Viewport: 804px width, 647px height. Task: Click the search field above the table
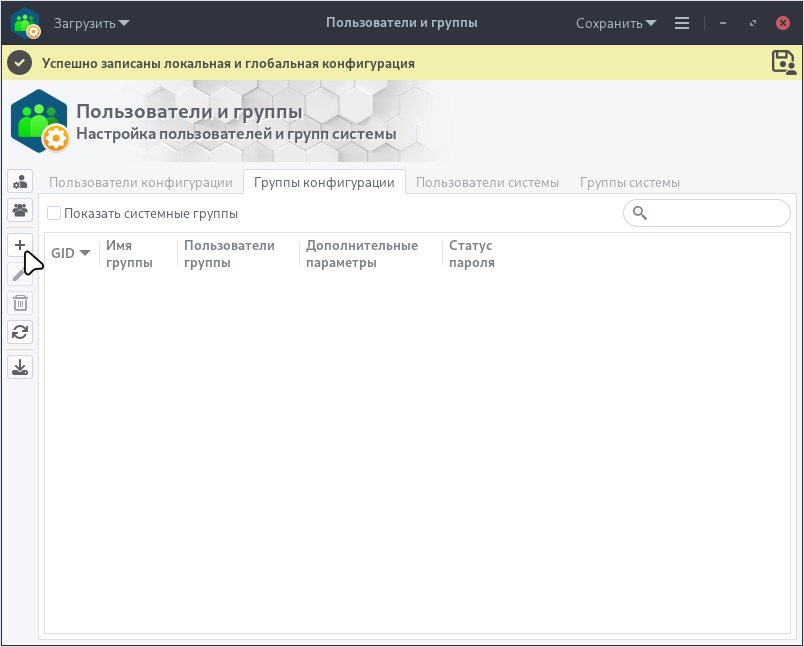706,213
